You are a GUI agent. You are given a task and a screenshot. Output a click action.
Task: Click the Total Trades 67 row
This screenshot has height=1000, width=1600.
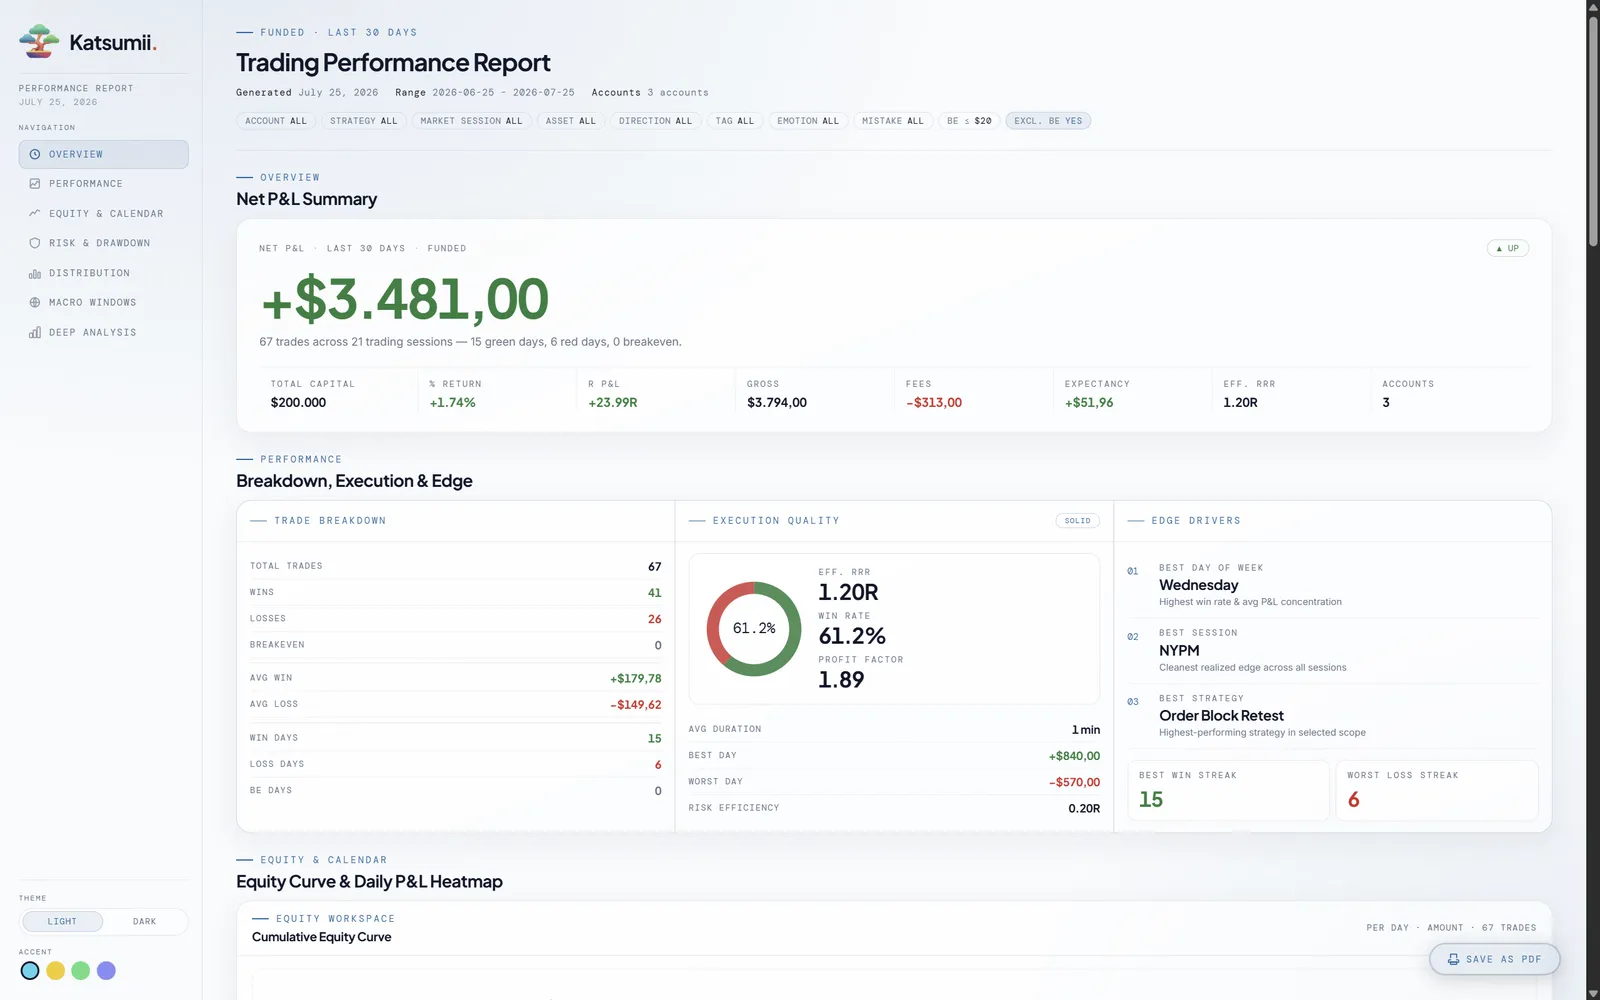pyautogui.click(x=455, y=566)
